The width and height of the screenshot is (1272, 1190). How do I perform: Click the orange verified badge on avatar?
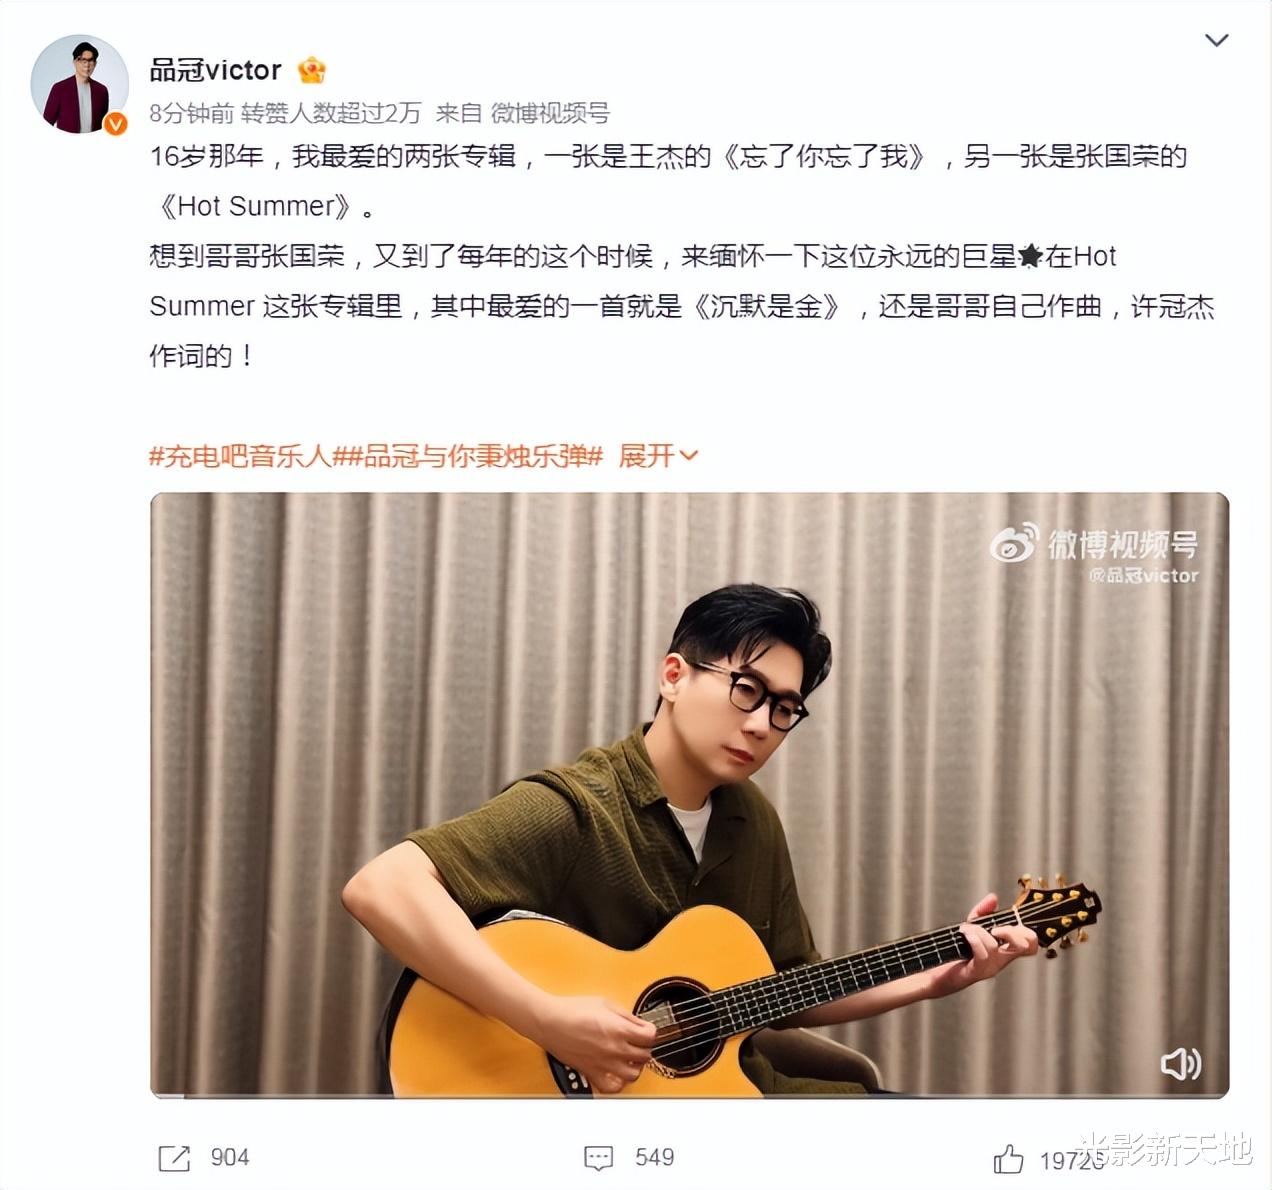116,123
